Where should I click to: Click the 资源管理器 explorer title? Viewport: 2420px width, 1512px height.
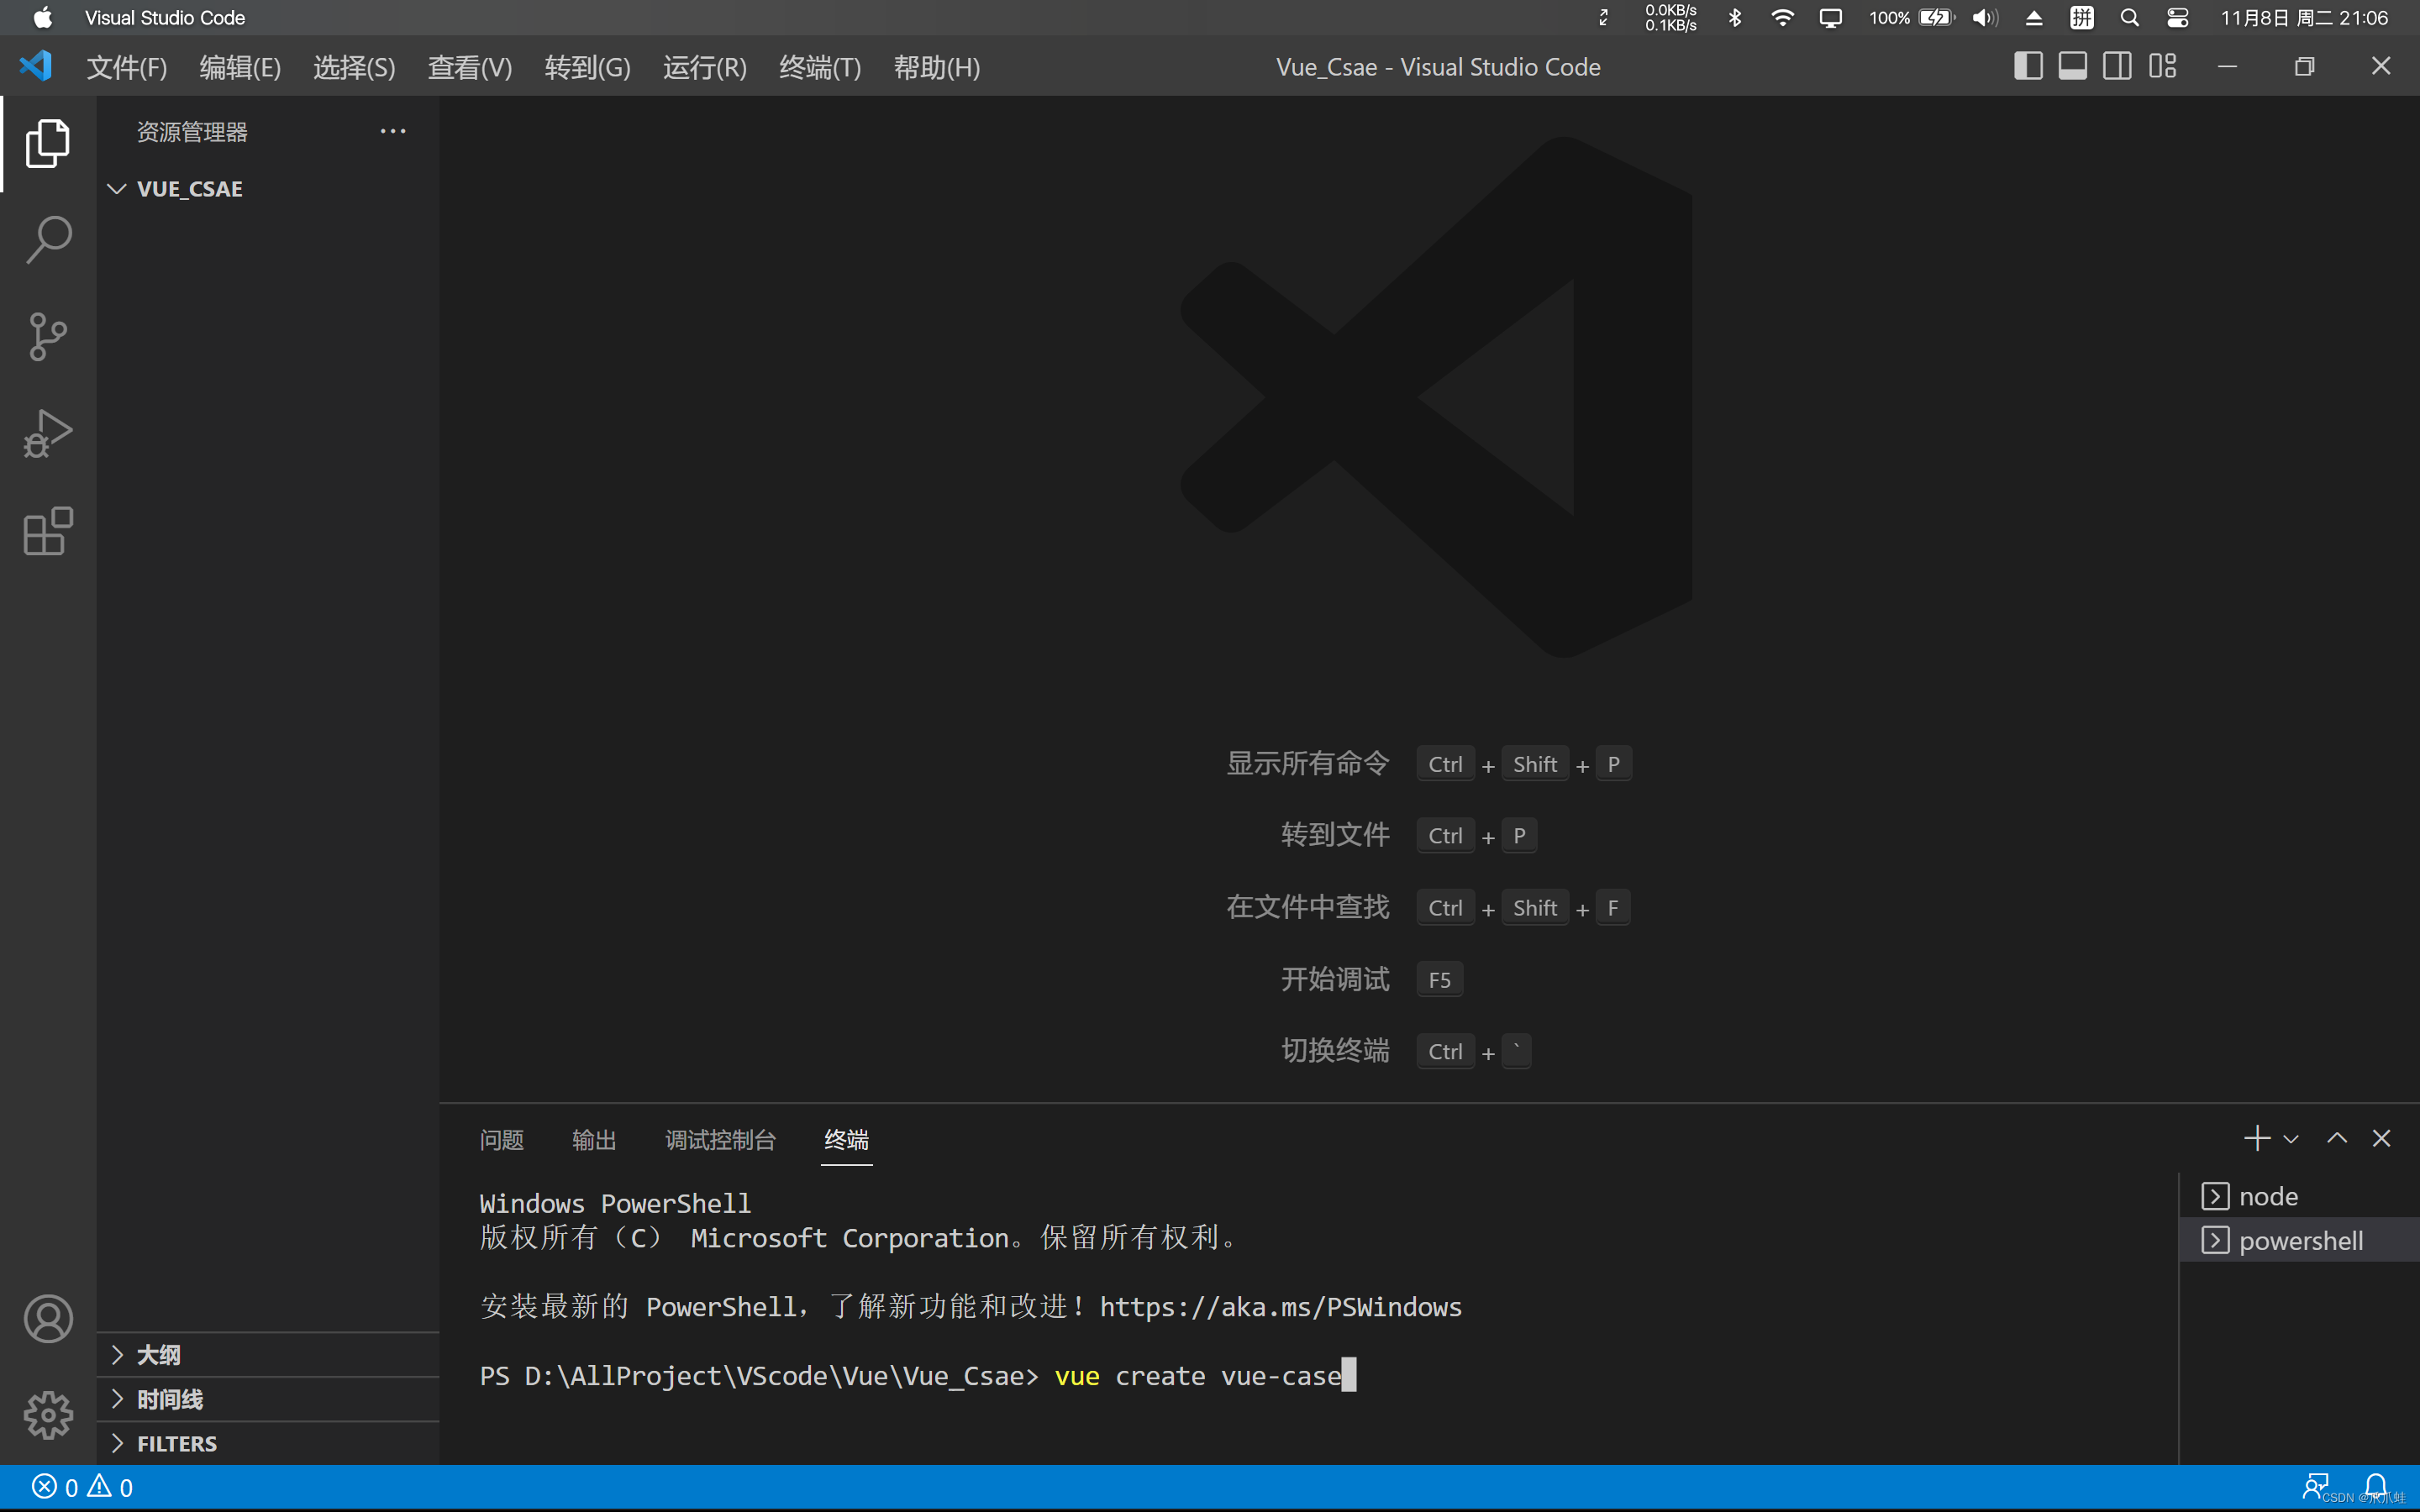pos(192,131)
